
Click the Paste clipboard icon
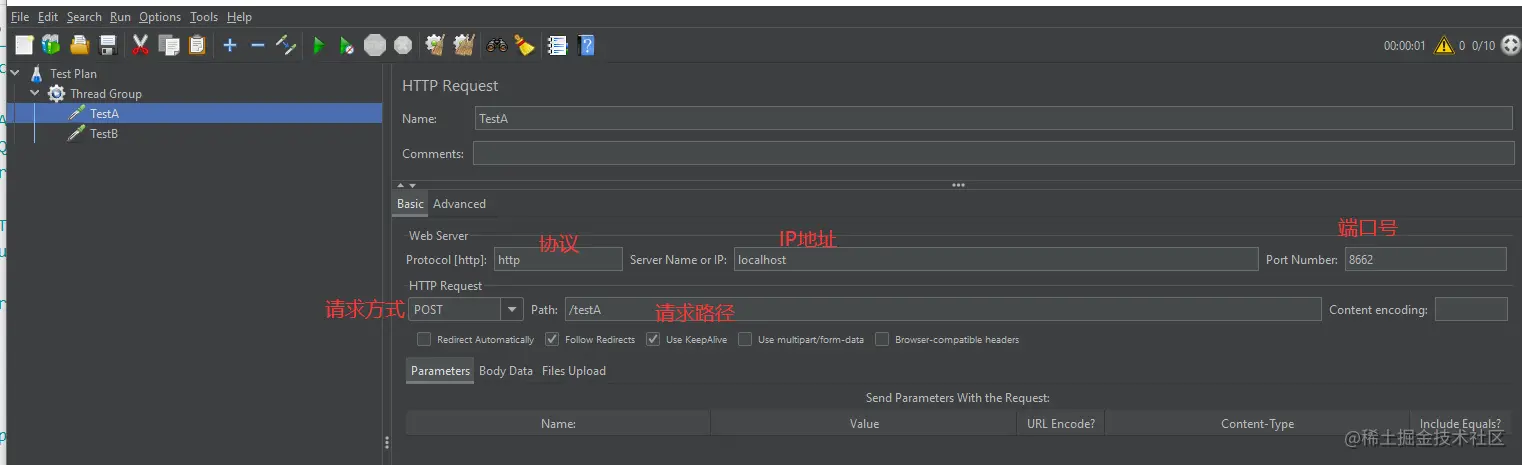coord(197,45)
